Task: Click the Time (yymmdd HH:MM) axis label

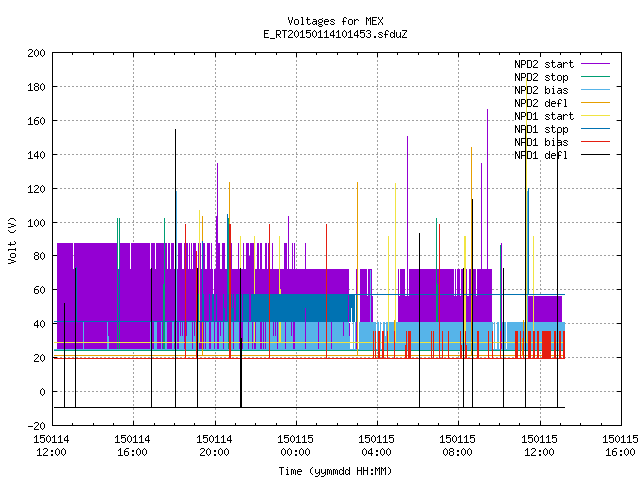Action: click(x=335, y=471)
